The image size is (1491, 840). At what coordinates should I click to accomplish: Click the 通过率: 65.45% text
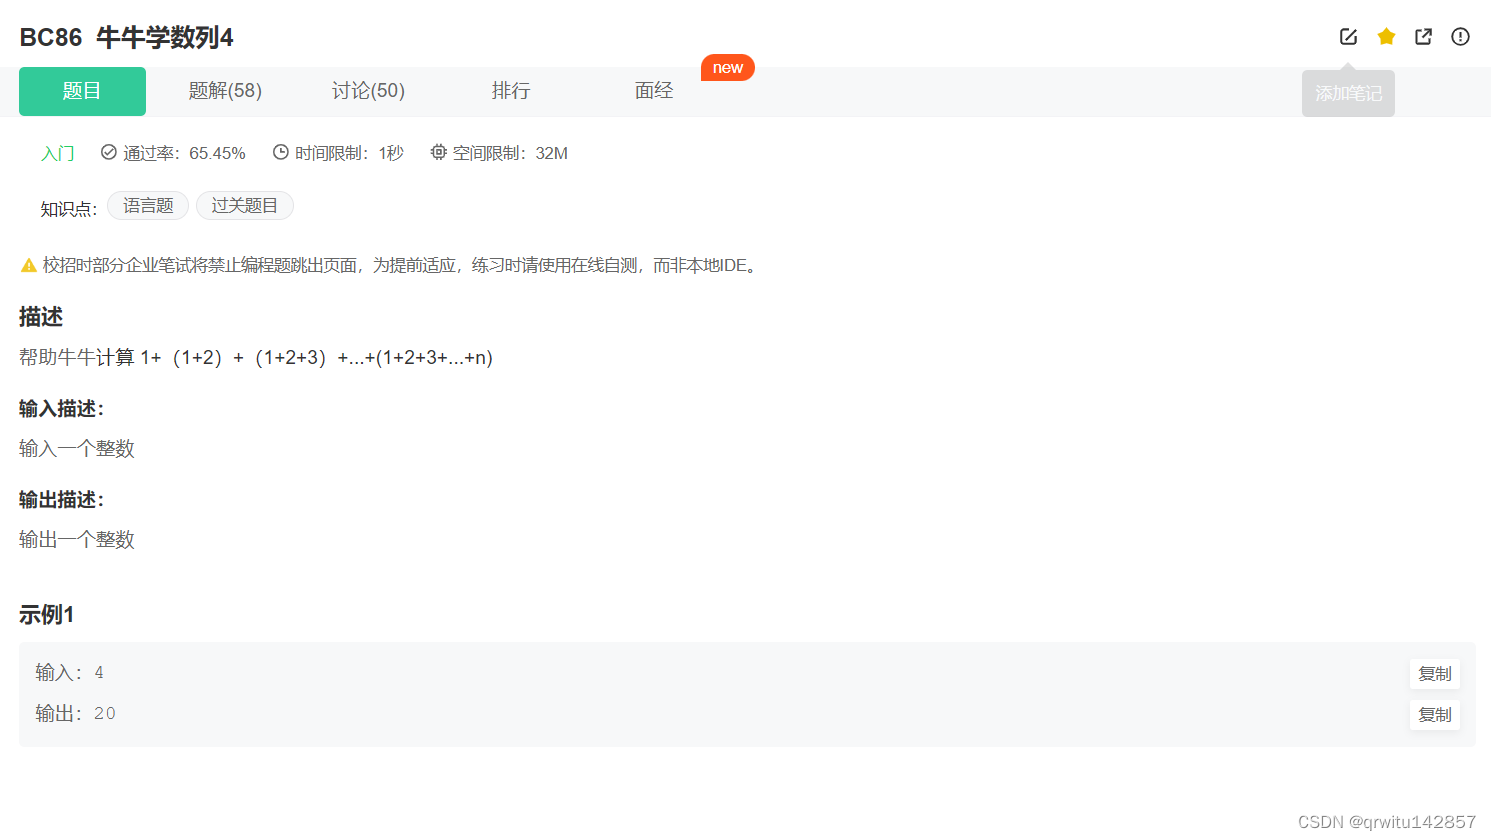(x=184, y=153)
